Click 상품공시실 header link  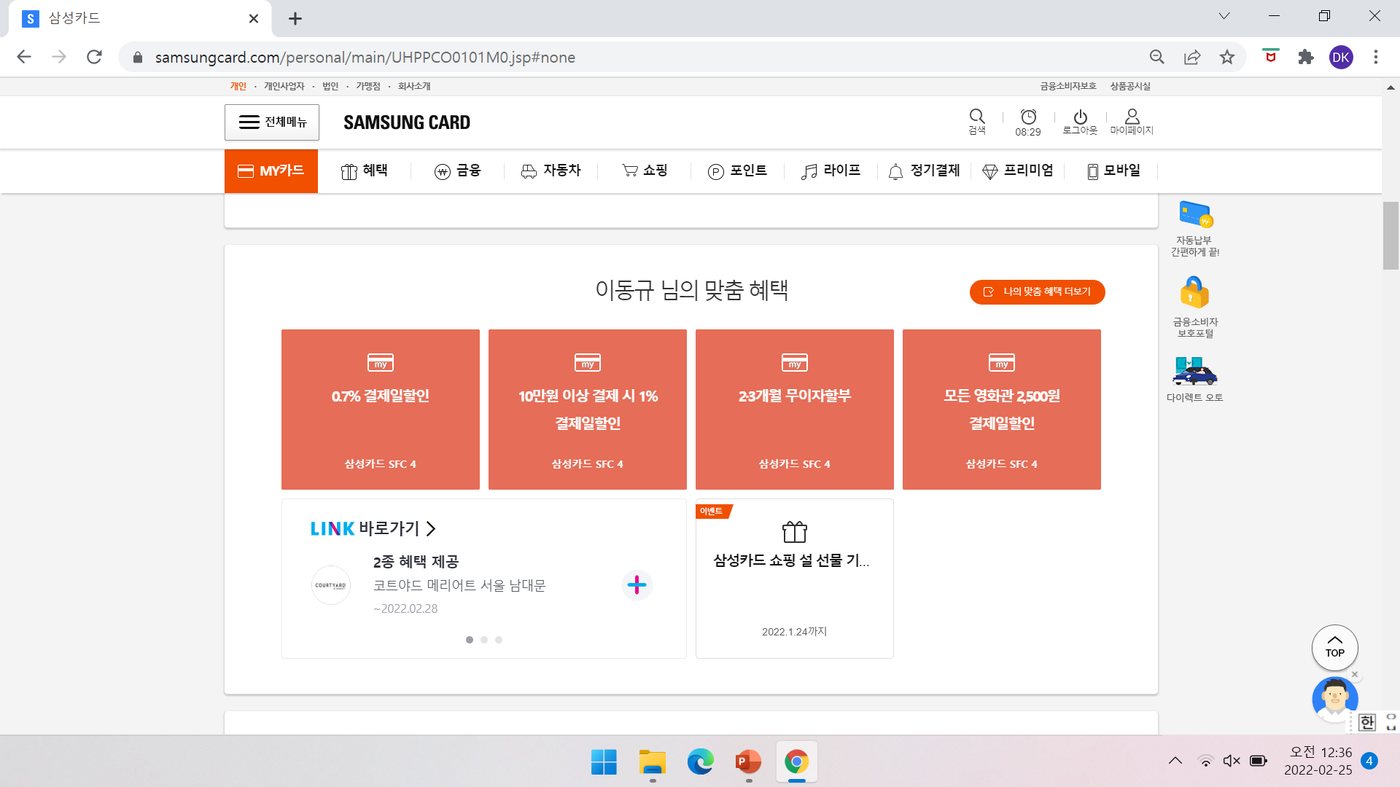pyautogui.click(x=1130, y=87)
